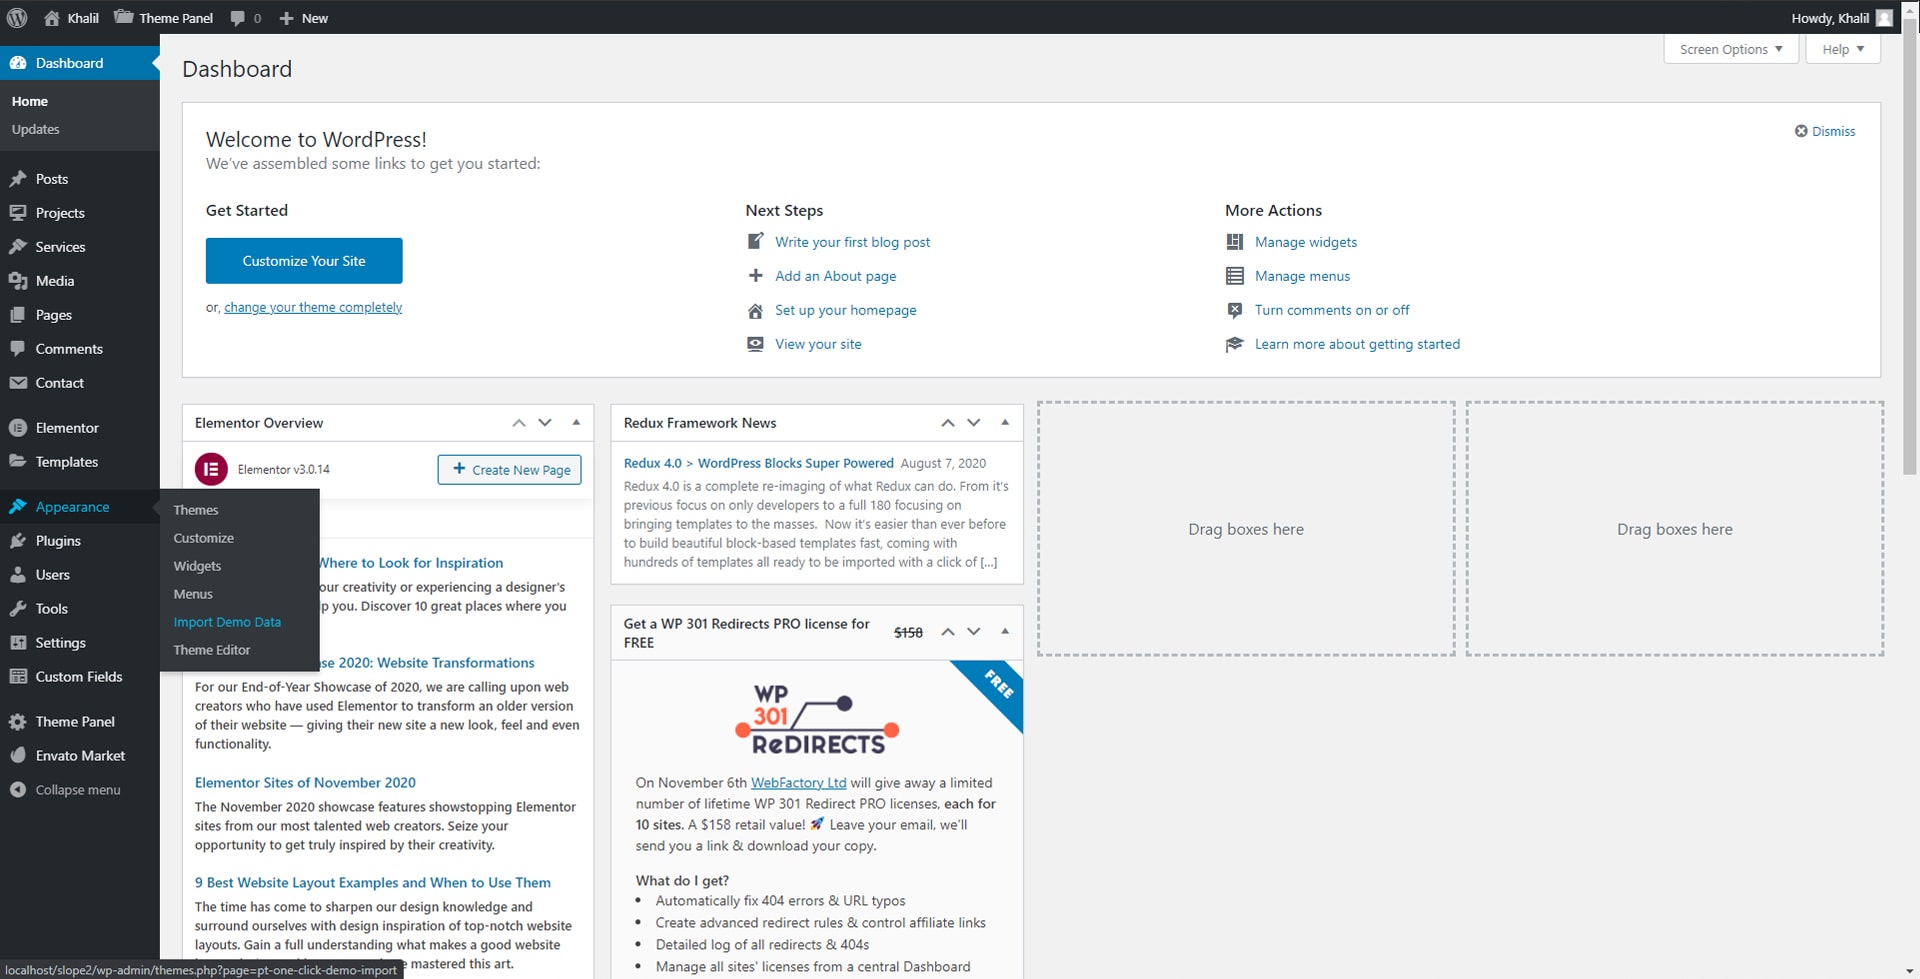Viewport: 1920px width, 979px height.
Task: Open WebFactory Ltd link
Action: (x=798, y=783)
